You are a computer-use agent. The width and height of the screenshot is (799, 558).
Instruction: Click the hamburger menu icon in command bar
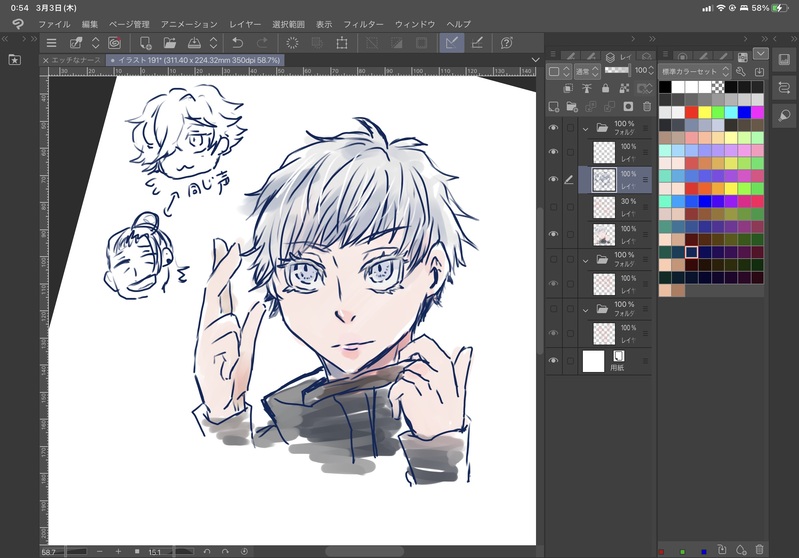[x=51, y=43]
